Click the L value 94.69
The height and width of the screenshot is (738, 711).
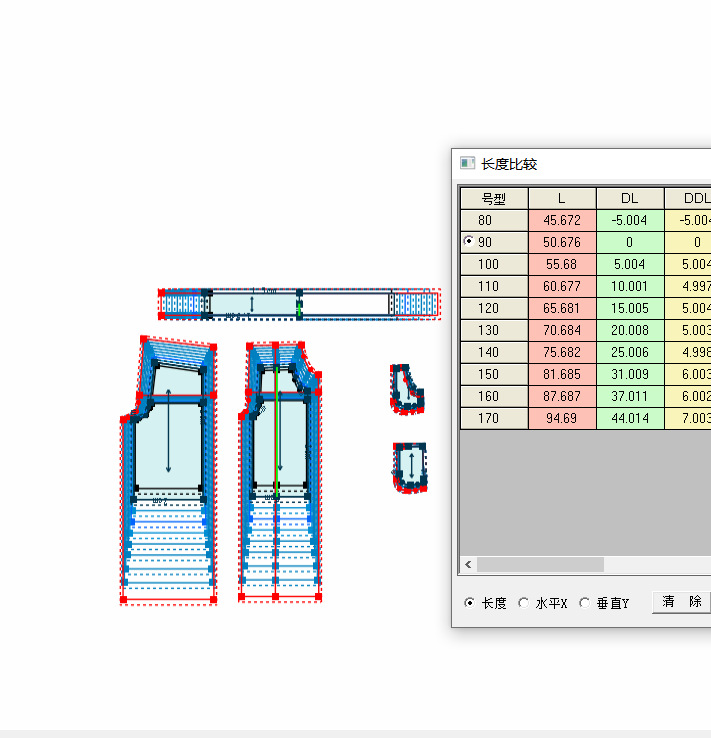(562, 418)
